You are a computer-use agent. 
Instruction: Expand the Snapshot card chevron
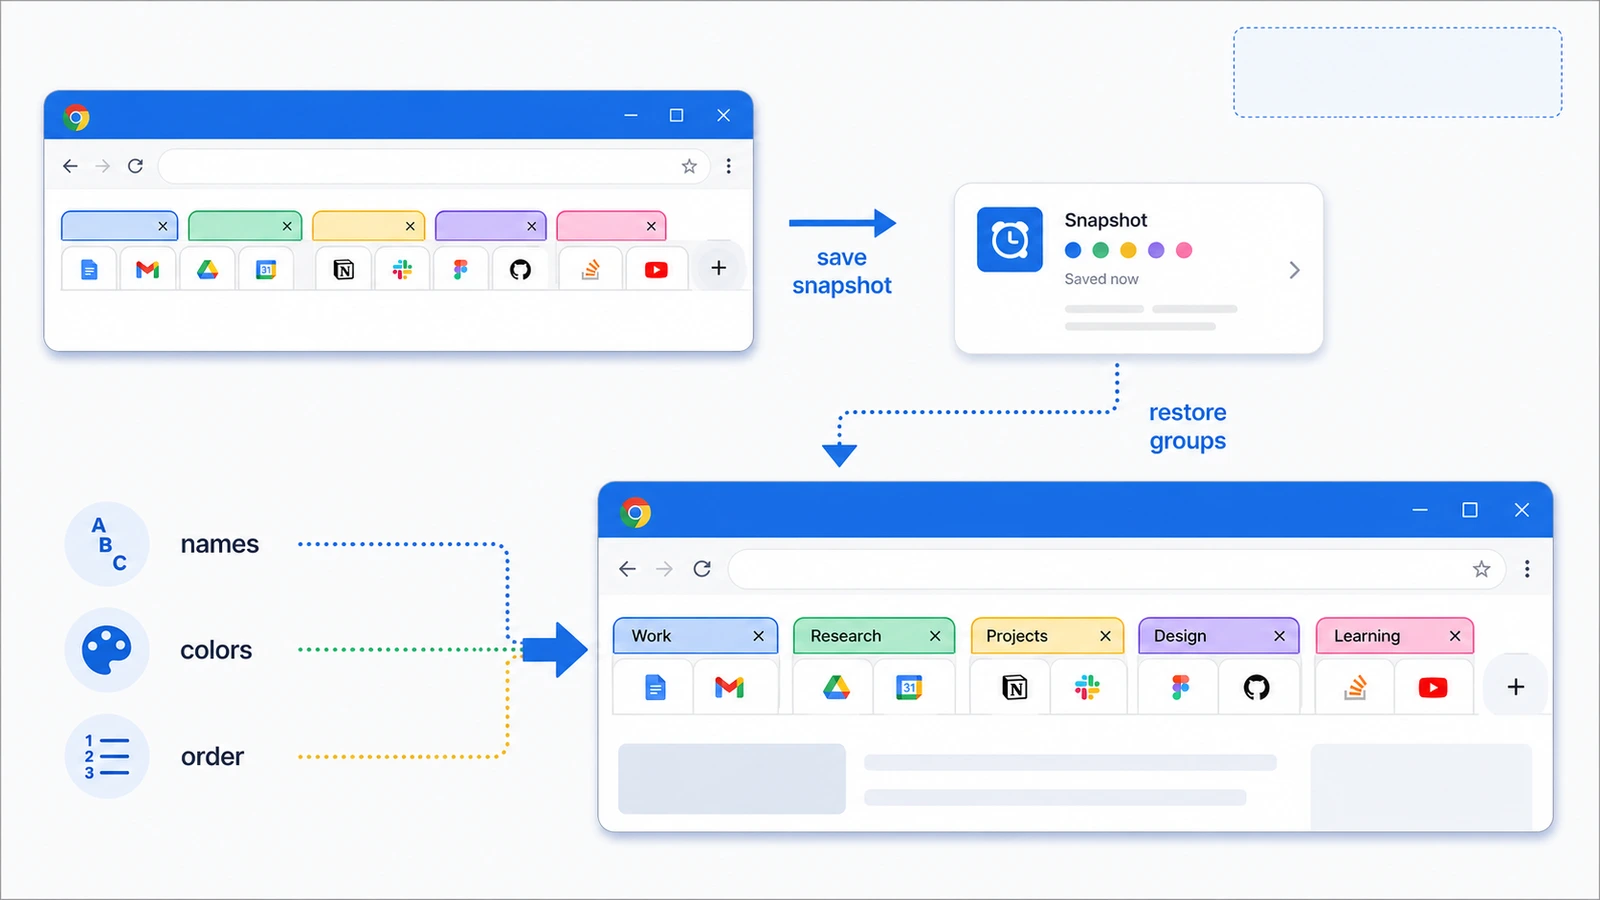coord(1294,270)
